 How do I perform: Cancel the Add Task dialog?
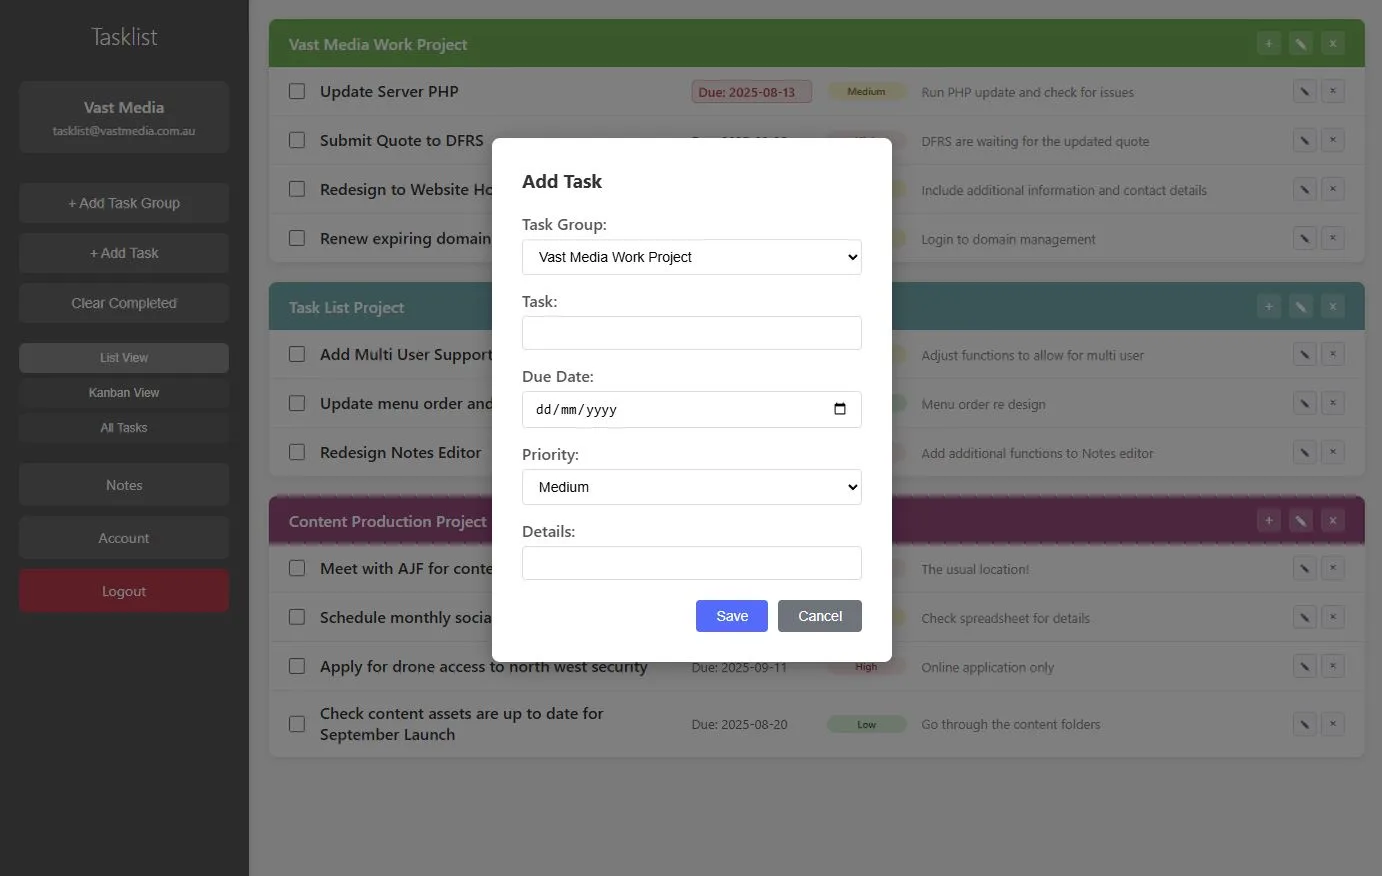point(820,616)
